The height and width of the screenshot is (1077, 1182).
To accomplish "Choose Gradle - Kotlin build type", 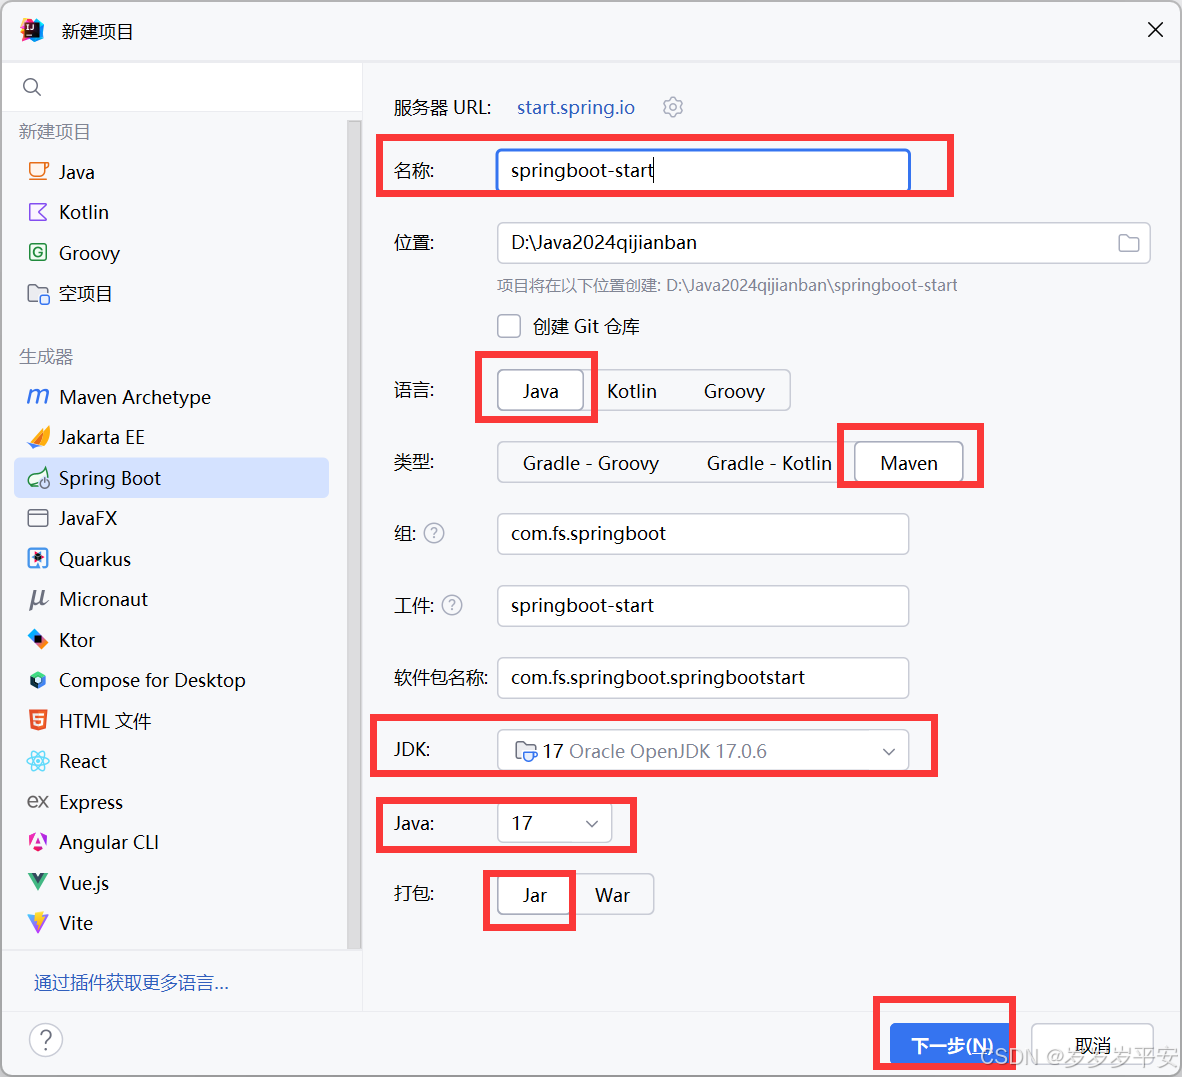I will tap(769, 463).
